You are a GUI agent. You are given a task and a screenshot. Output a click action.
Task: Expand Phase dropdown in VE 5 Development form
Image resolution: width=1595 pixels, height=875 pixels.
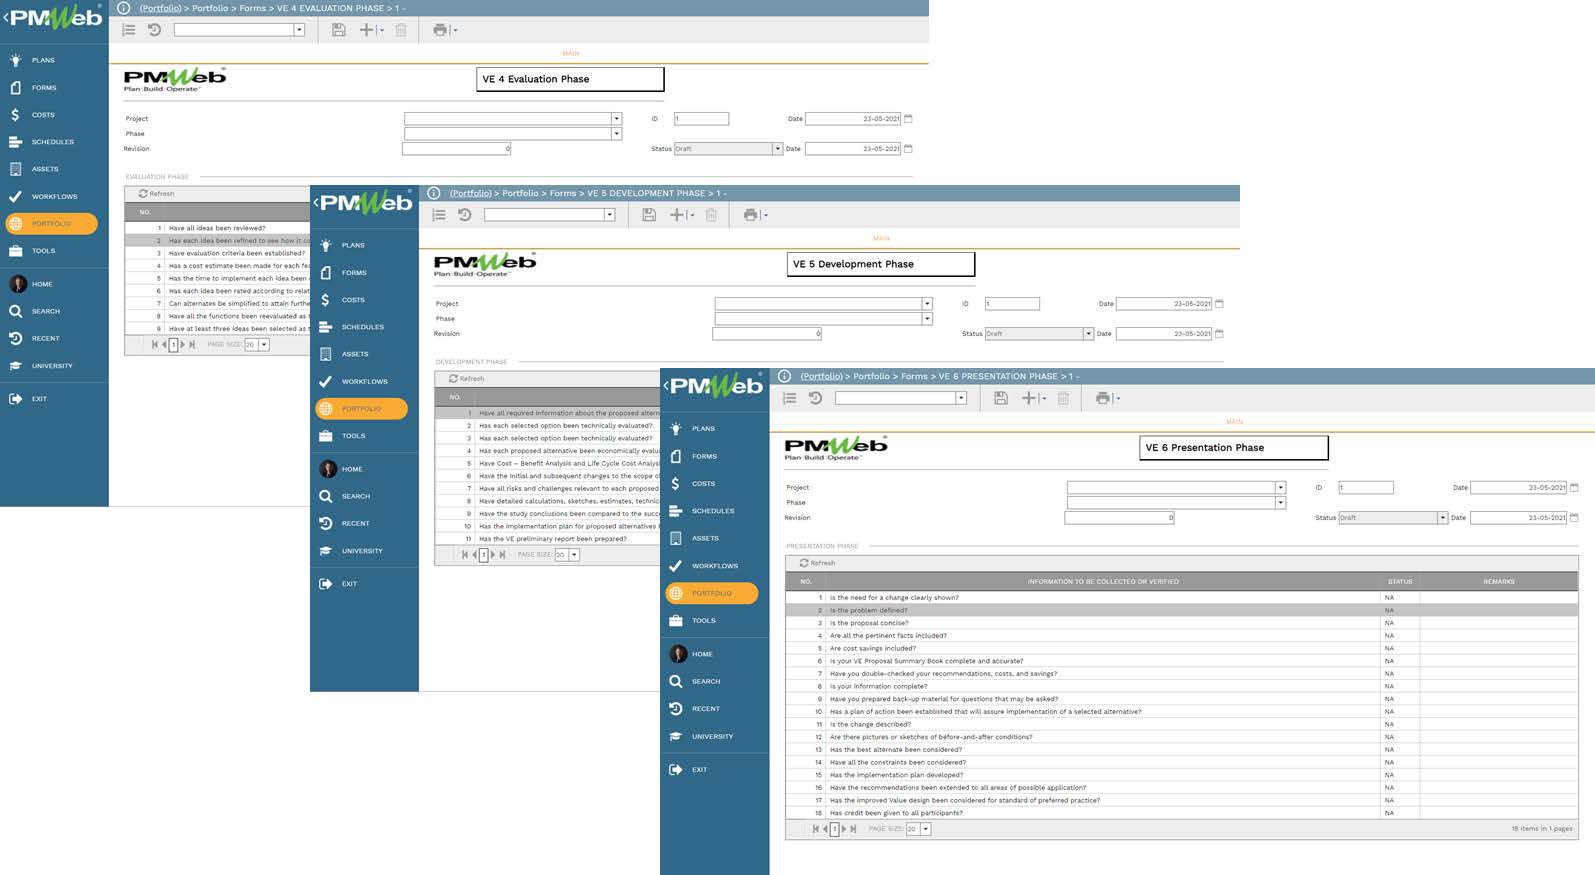point(927,319)
